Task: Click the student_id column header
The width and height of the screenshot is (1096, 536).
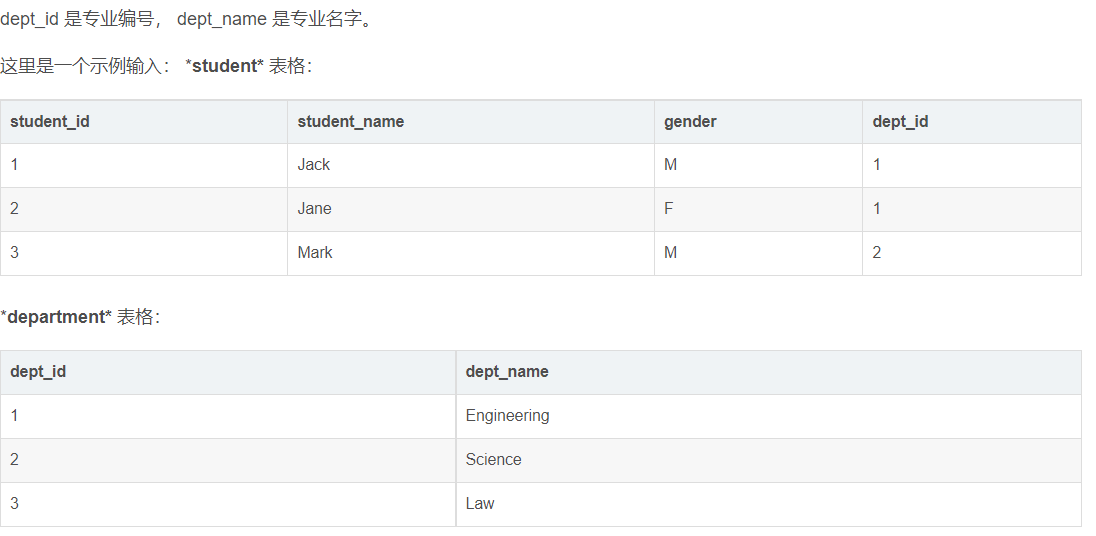Action: tap(144, 122)
